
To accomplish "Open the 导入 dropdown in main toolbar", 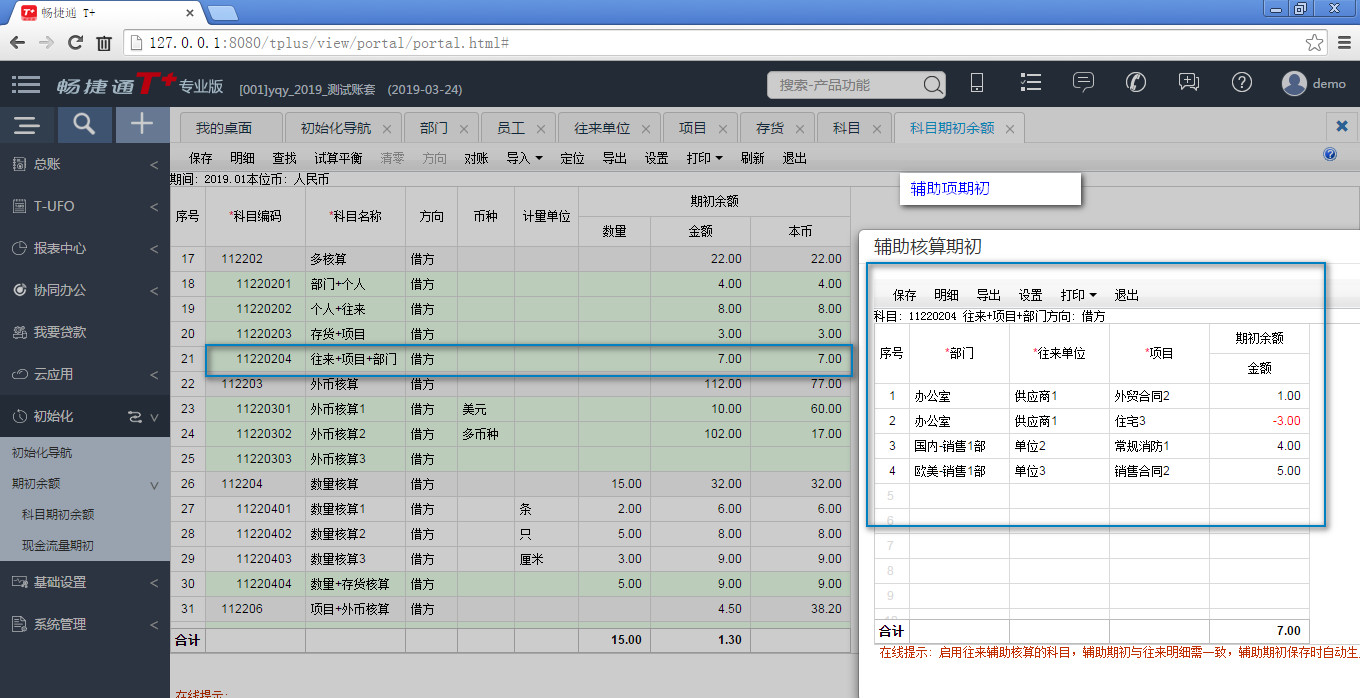I will 524,158.
